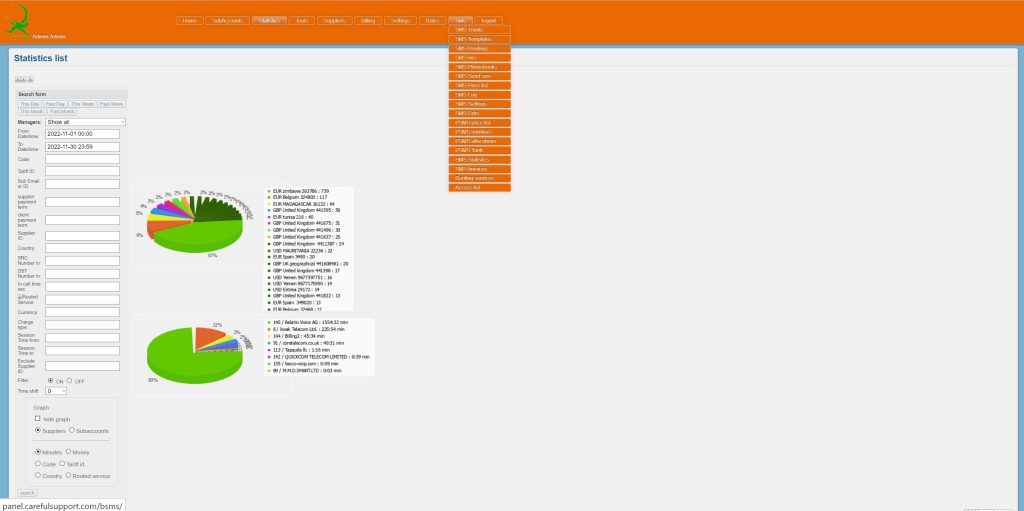Click the Past Day quick filter
This screenshot has height=511, width=1024.
(x=56, y=104)
